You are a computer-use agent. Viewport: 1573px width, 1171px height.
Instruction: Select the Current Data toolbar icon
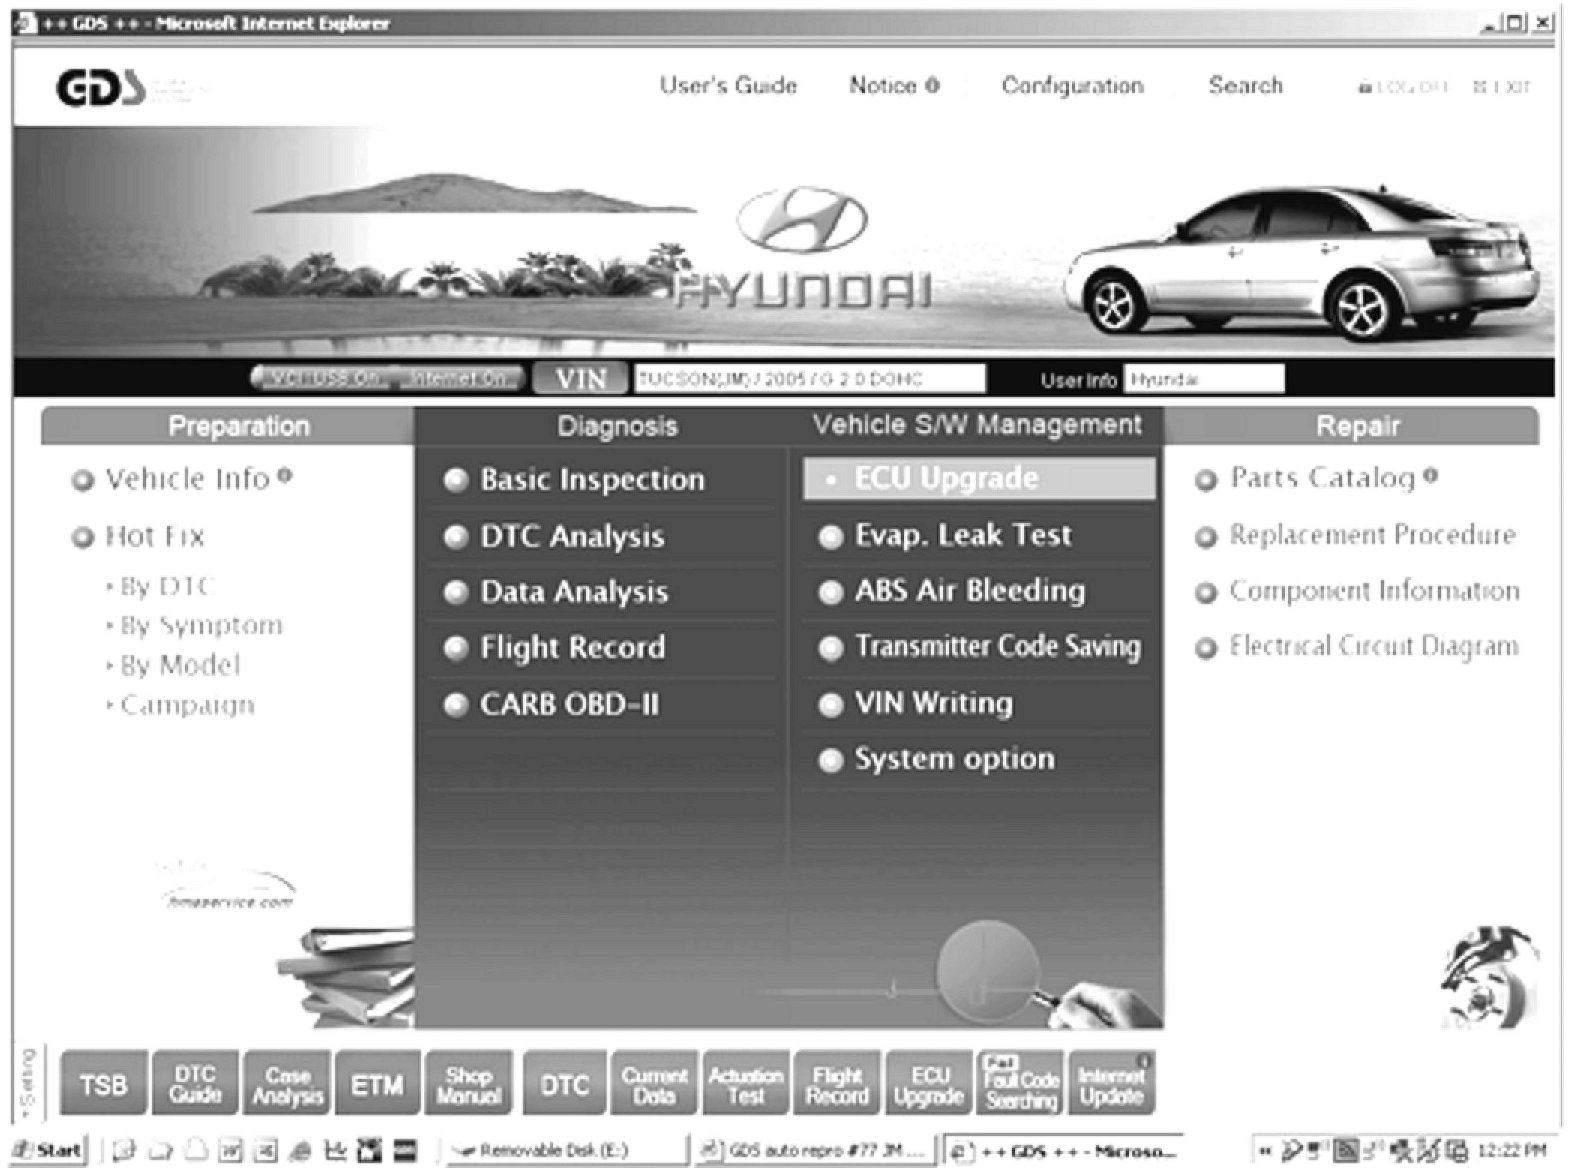[x=654, y=1084]
